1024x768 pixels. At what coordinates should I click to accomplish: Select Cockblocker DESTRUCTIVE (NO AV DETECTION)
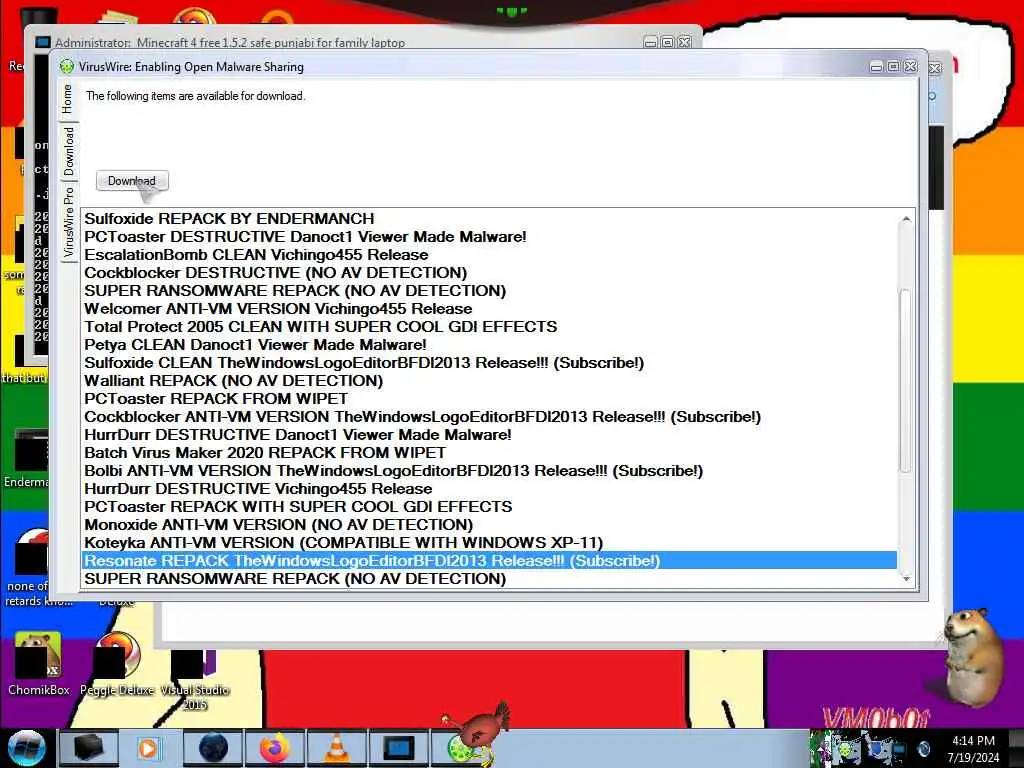click(x=490, y=273)
